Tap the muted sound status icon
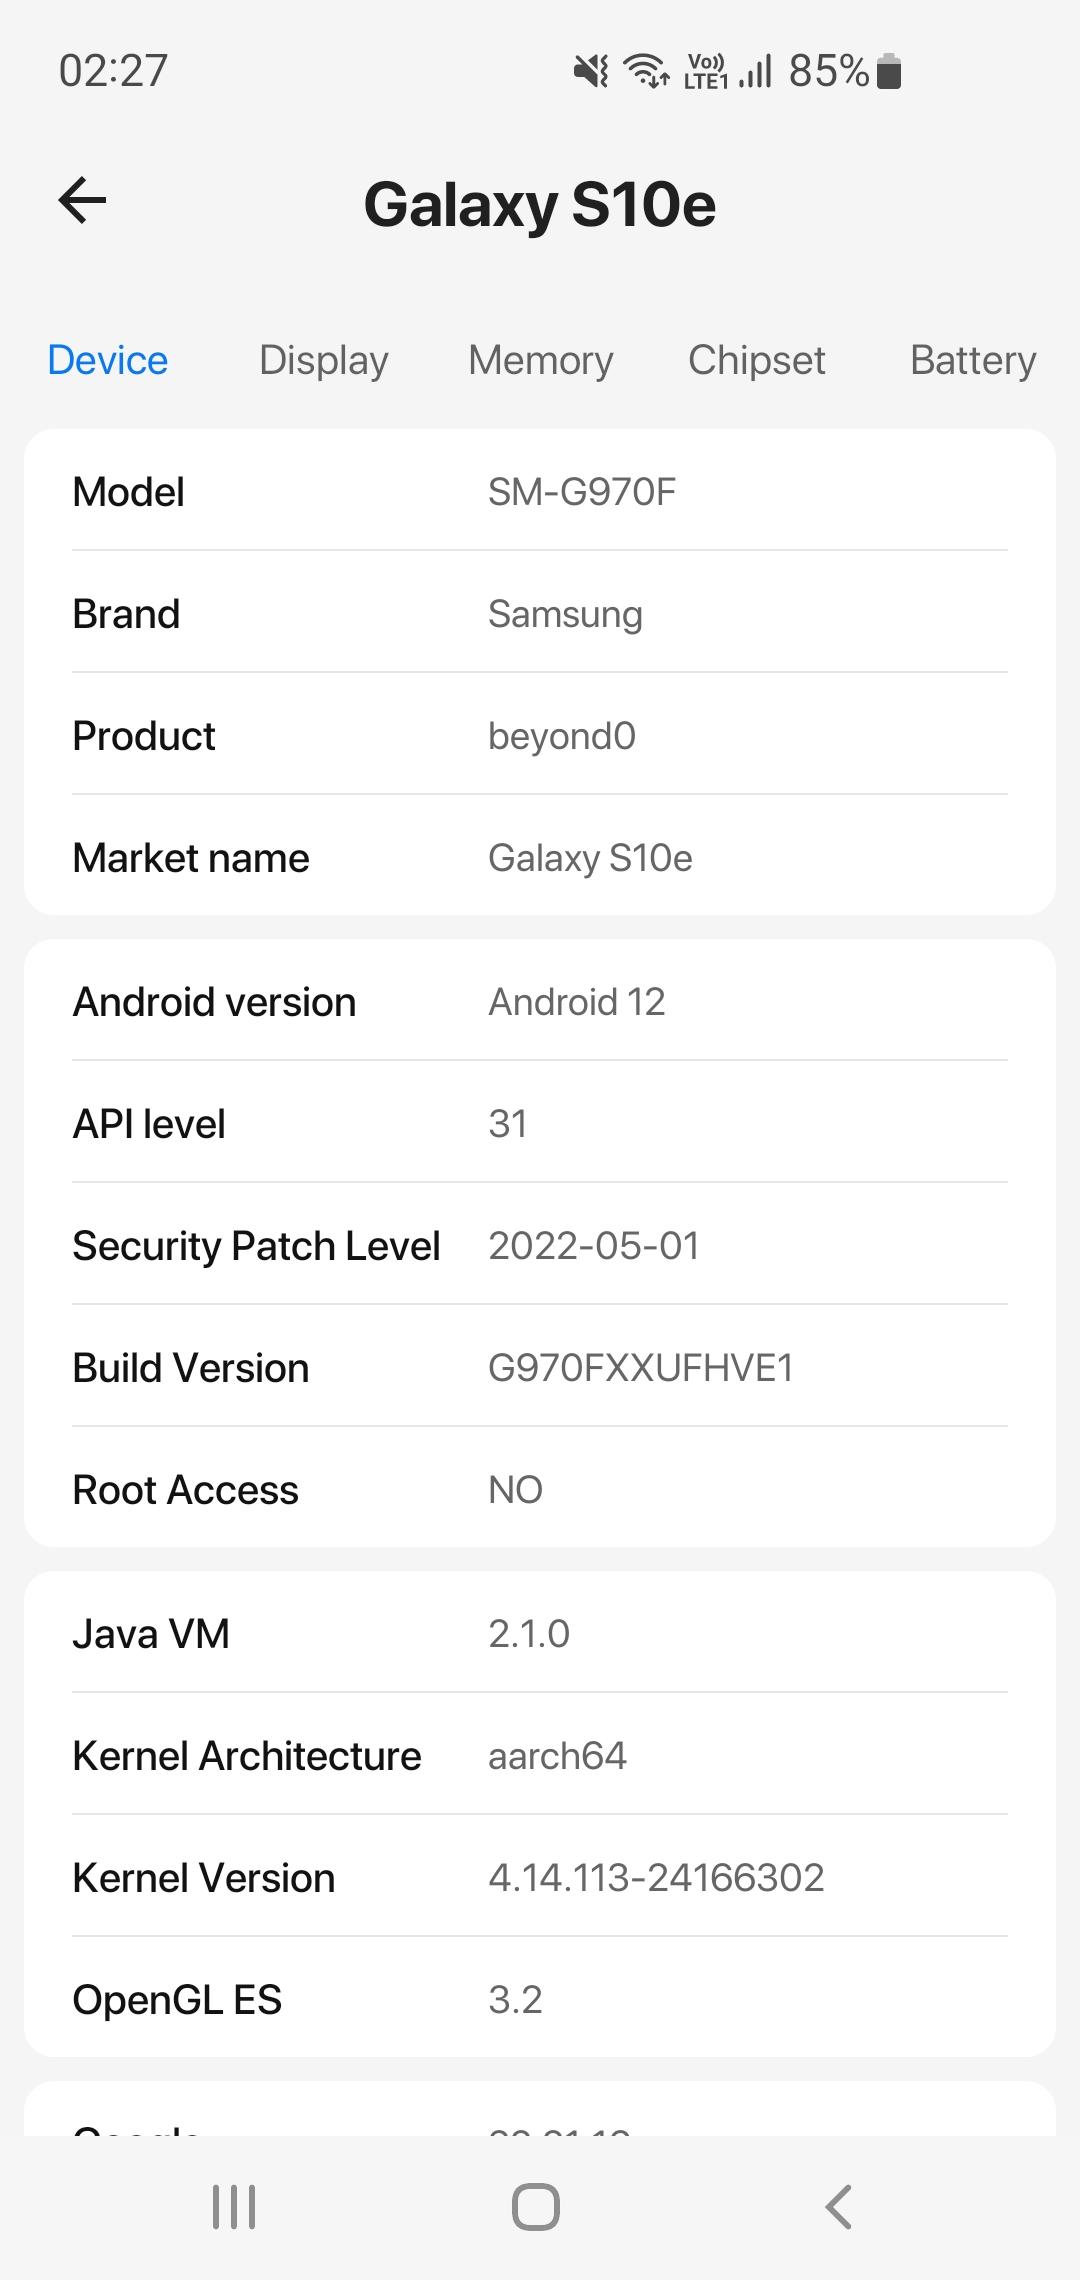The image size is (1080, 2280). click(x=591, y=71)
